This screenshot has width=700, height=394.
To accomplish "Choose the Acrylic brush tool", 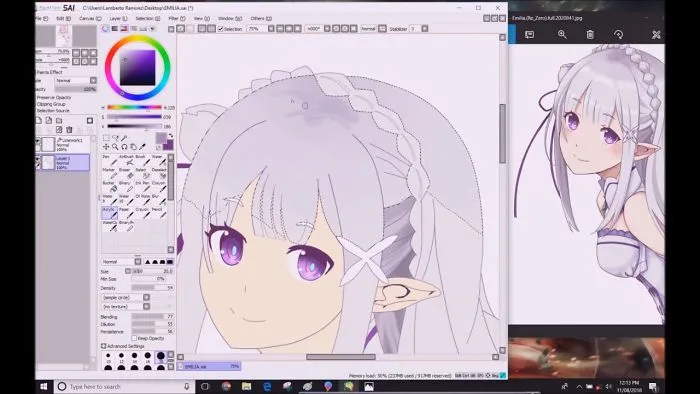I will [109, 212].
